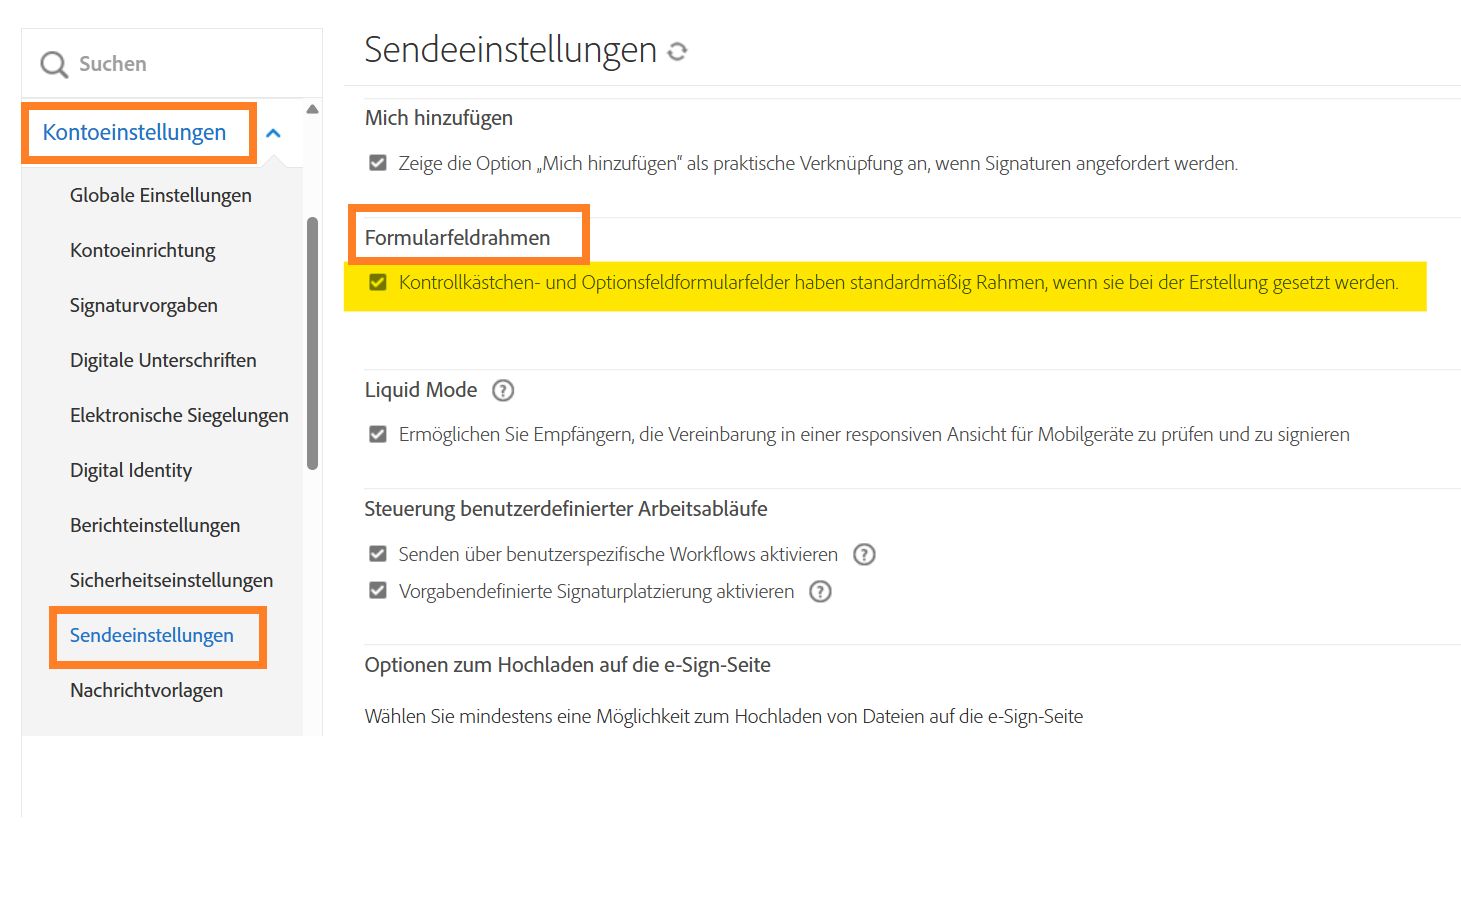Disable the Liquid Mode checkbox

click(x=378, y=434)
